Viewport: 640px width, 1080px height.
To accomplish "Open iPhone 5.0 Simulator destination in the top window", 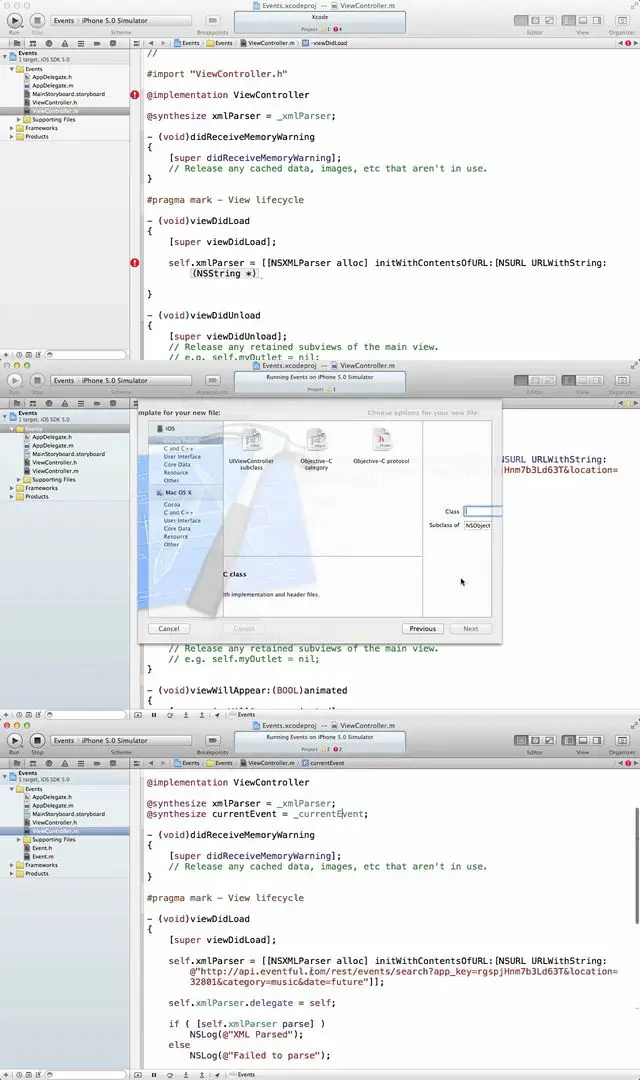I will tap(114, 21).
